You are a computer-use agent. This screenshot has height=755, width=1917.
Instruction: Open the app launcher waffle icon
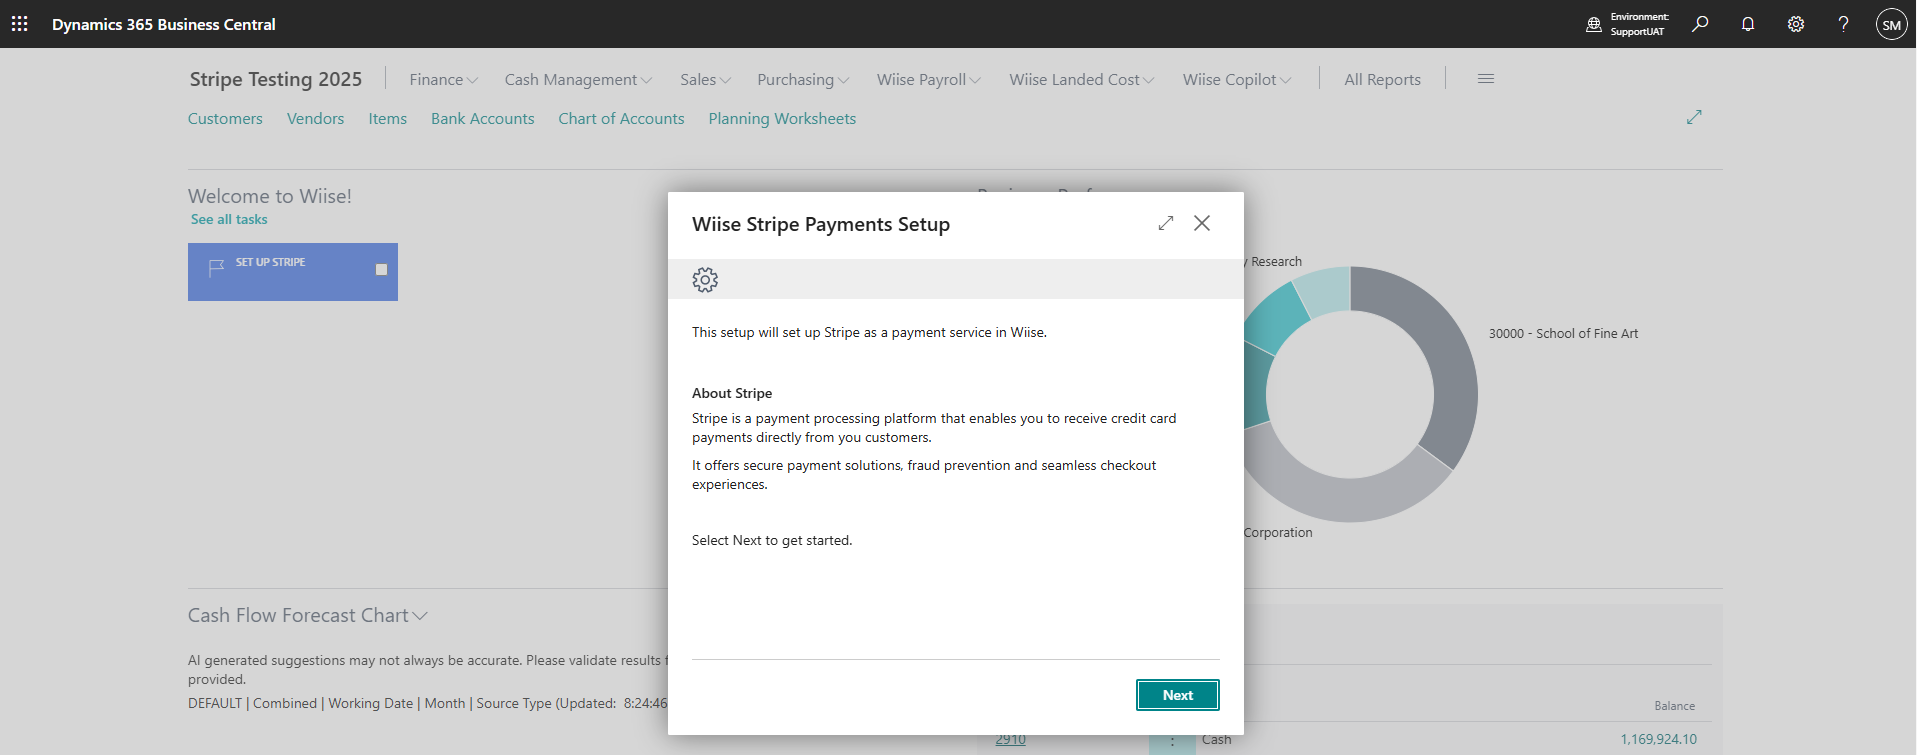pos(19,24)
